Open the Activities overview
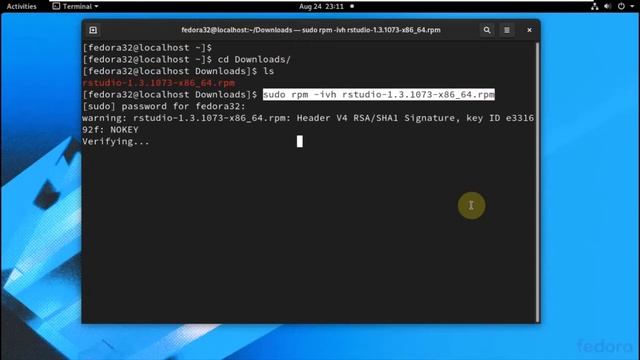Viewport: 640px width, 360px height. click(22, 6)
